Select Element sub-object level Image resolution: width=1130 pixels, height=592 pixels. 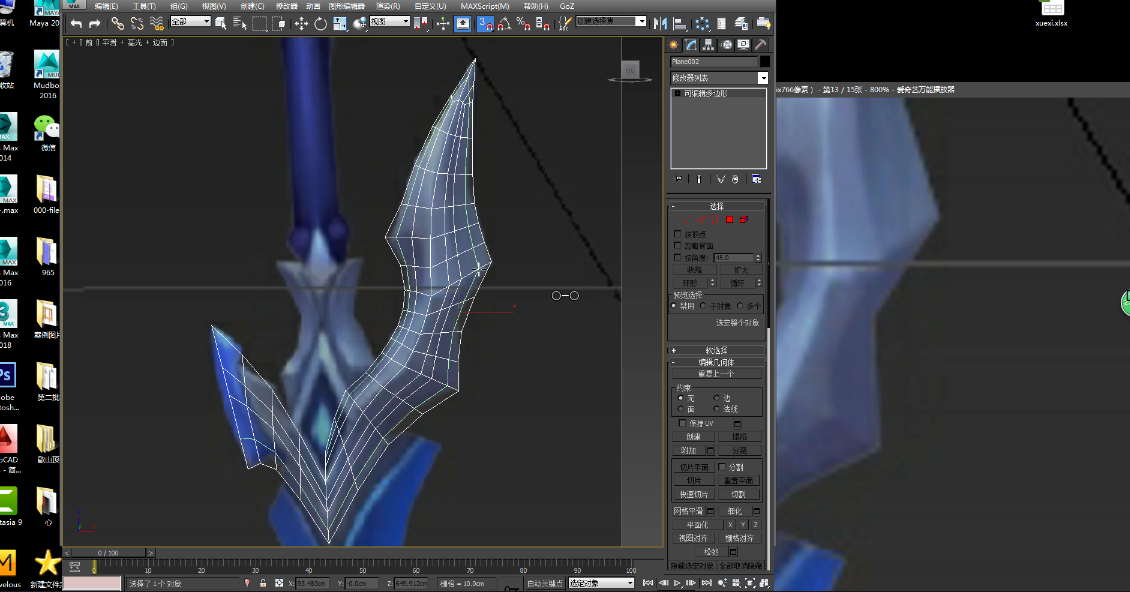744,219
